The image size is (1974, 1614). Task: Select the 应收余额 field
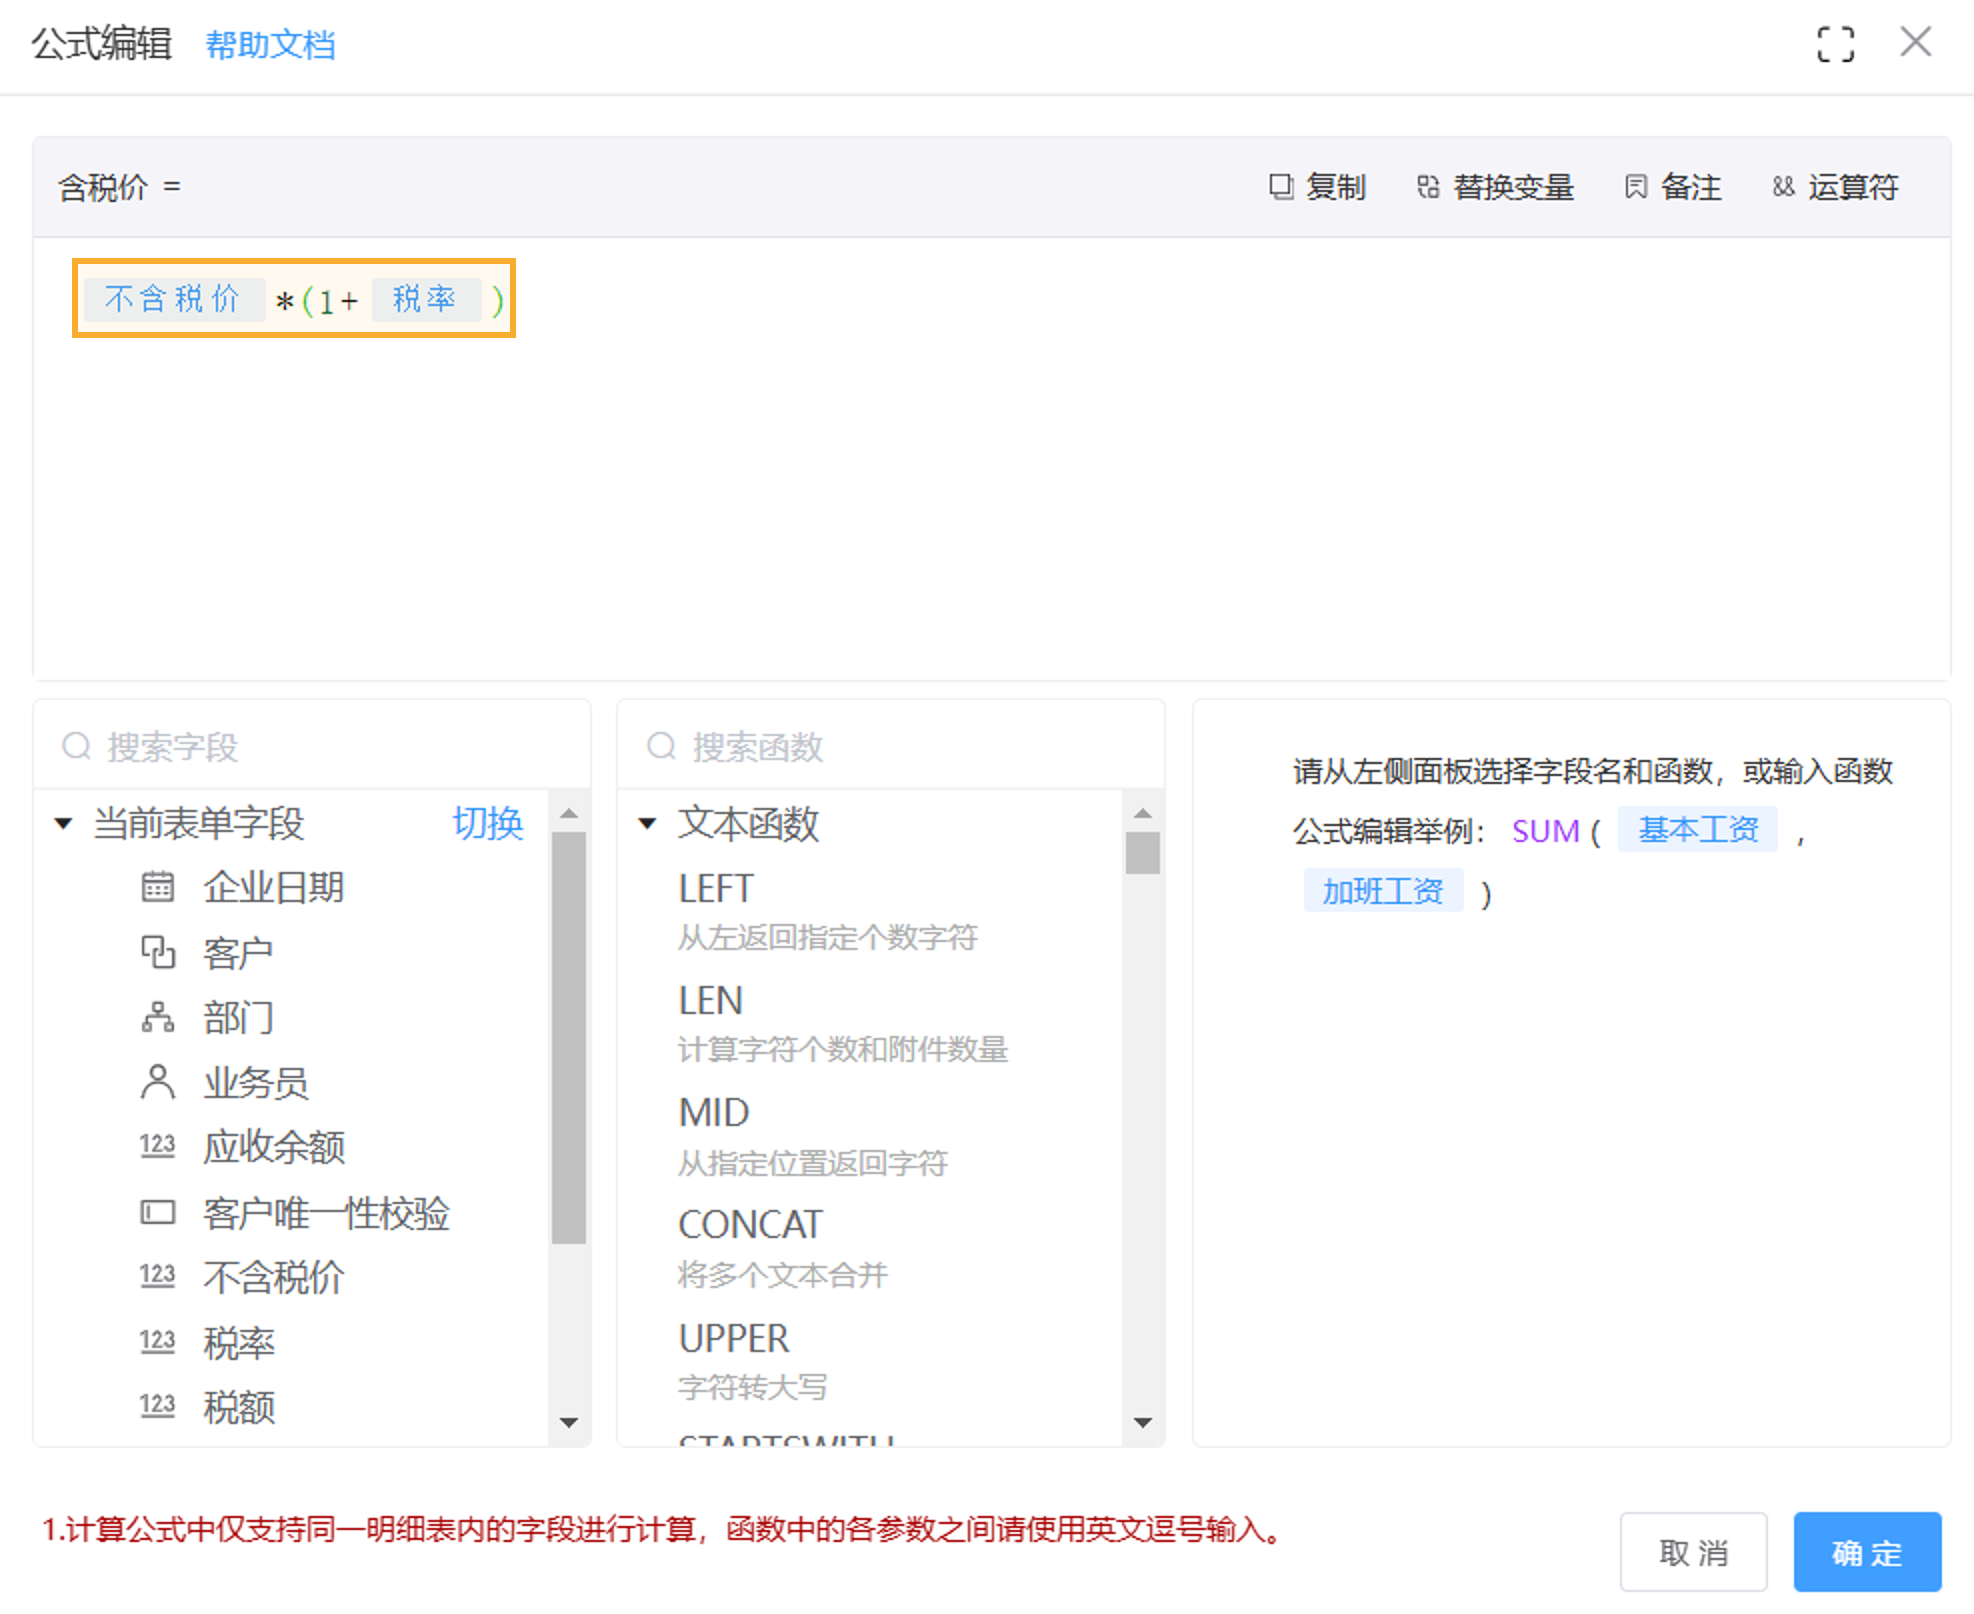(x=273, y=1147)
